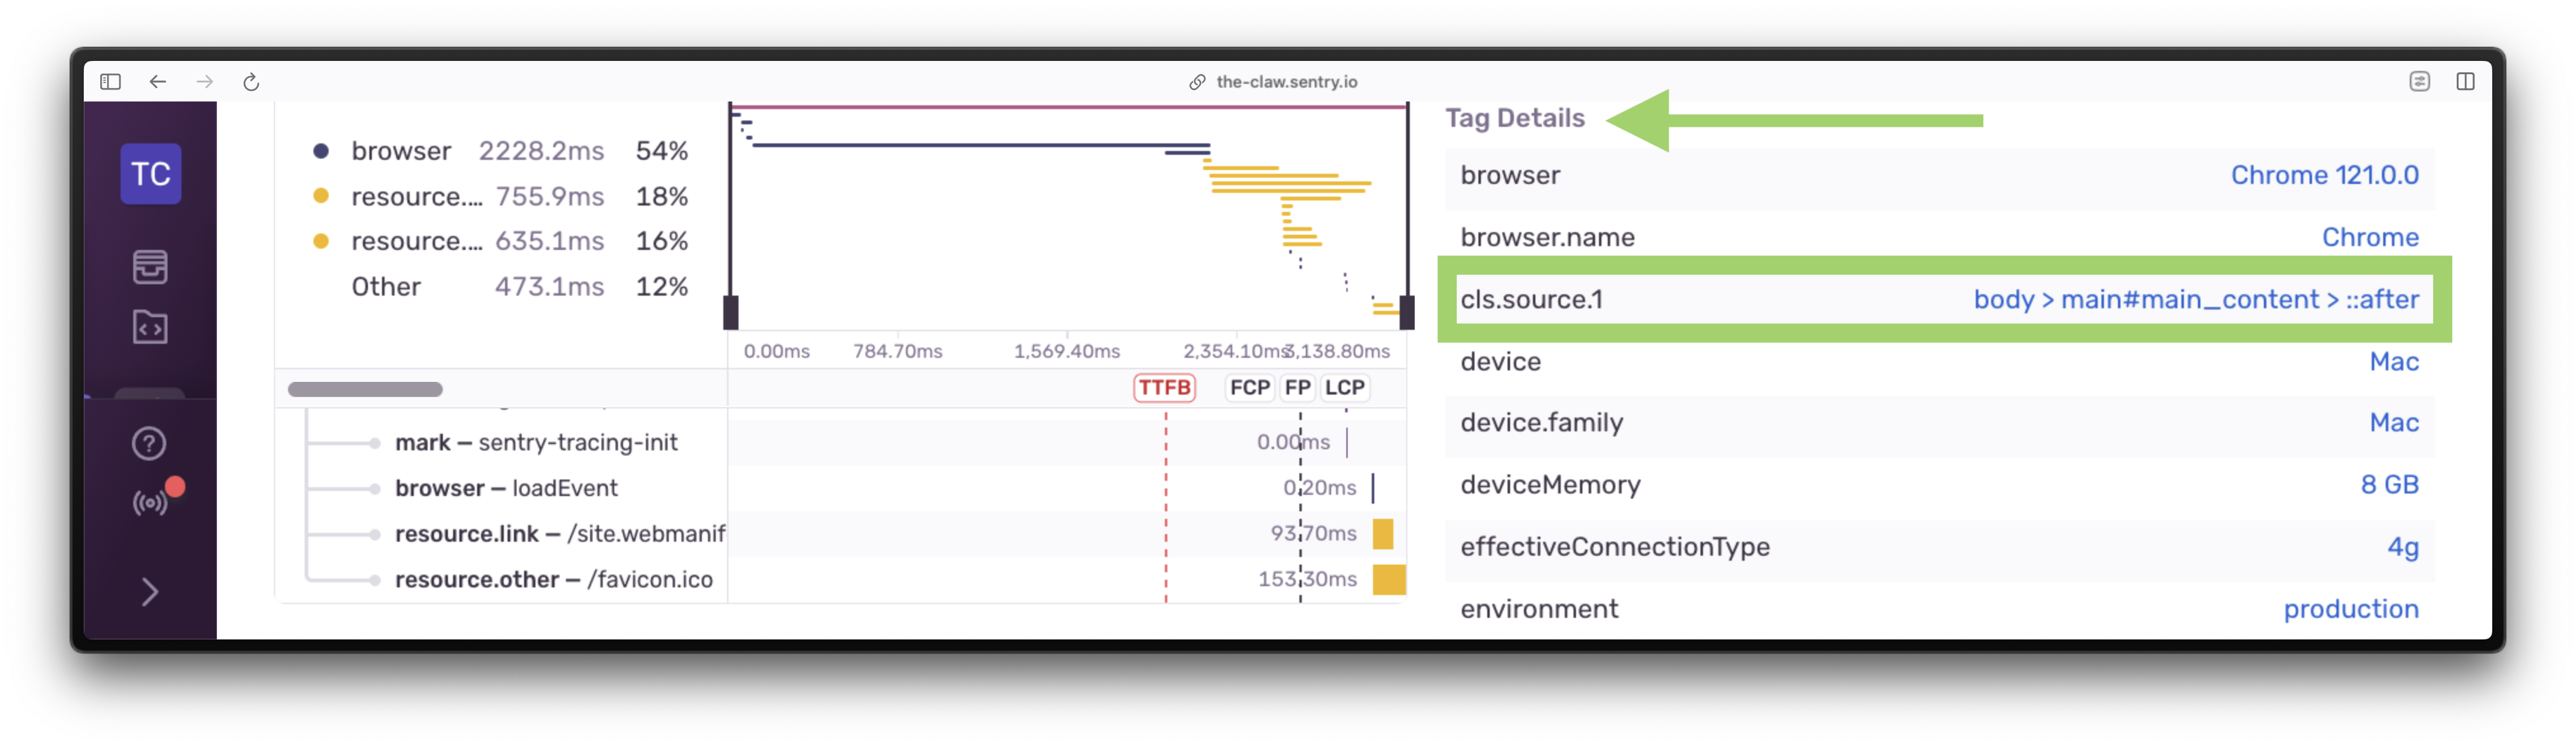Click the 784.70ms timeline axis label
Screen dimensions: 2576x746
pos(897,351)
